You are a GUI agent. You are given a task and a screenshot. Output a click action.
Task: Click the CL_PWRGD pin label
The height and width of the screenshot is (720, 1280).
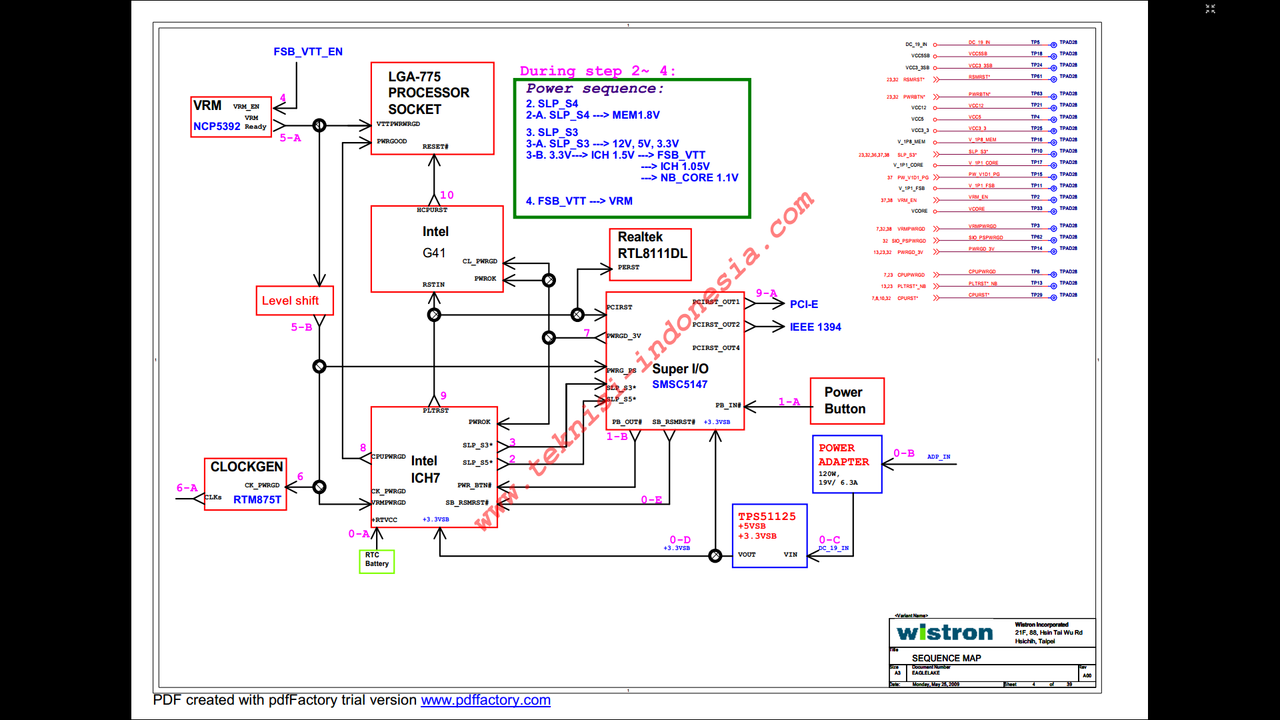(x=480, y=261)
